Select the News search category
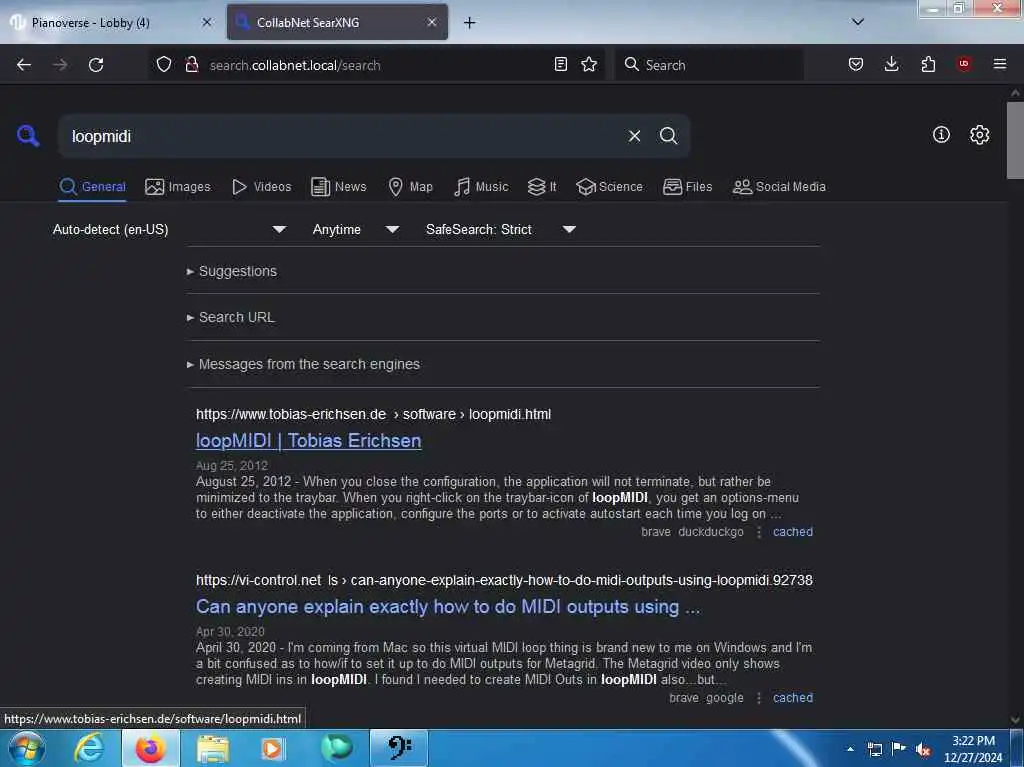The width and height of the screenshot is (1024, 767). pos(339,187)
